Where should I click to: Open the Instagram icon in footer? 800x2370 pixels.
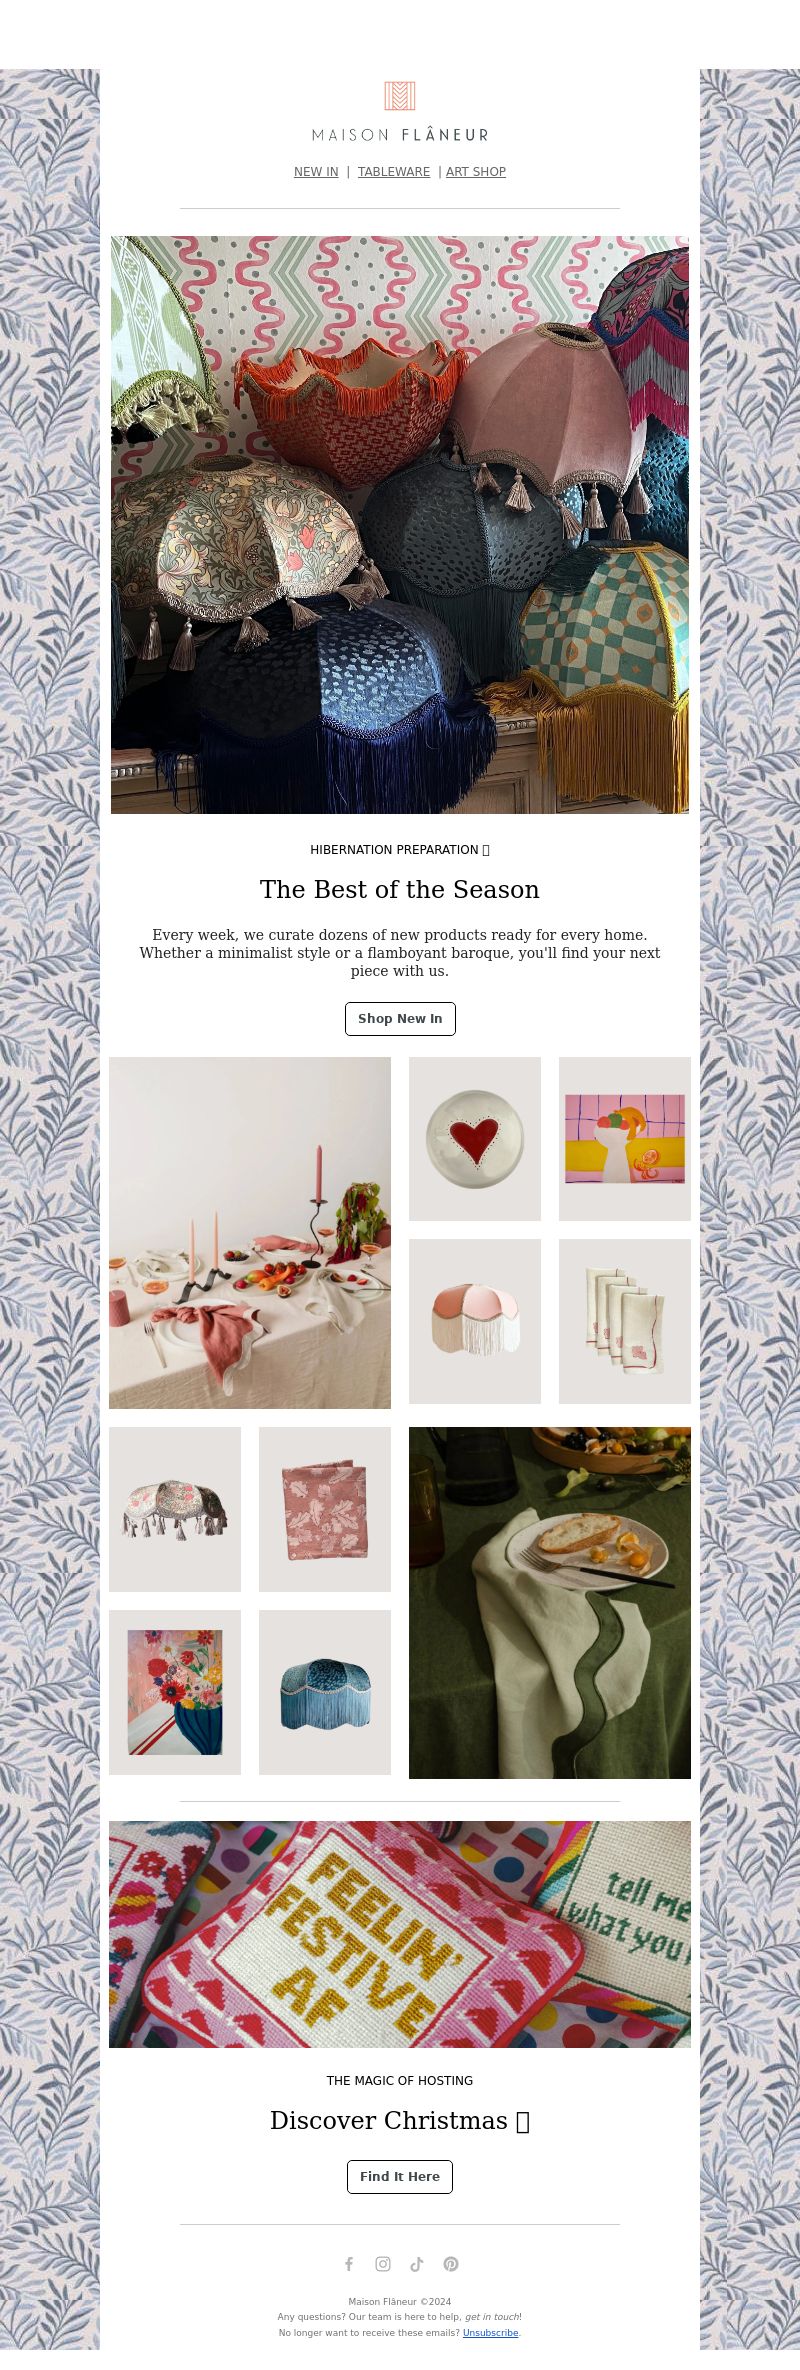tap(383, 2264)
